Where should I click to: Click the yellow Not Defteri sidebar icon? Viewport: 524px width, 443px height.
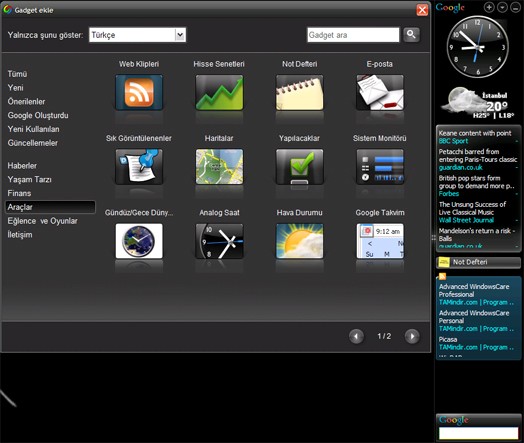pyautogui.click(x=444, y=262)
